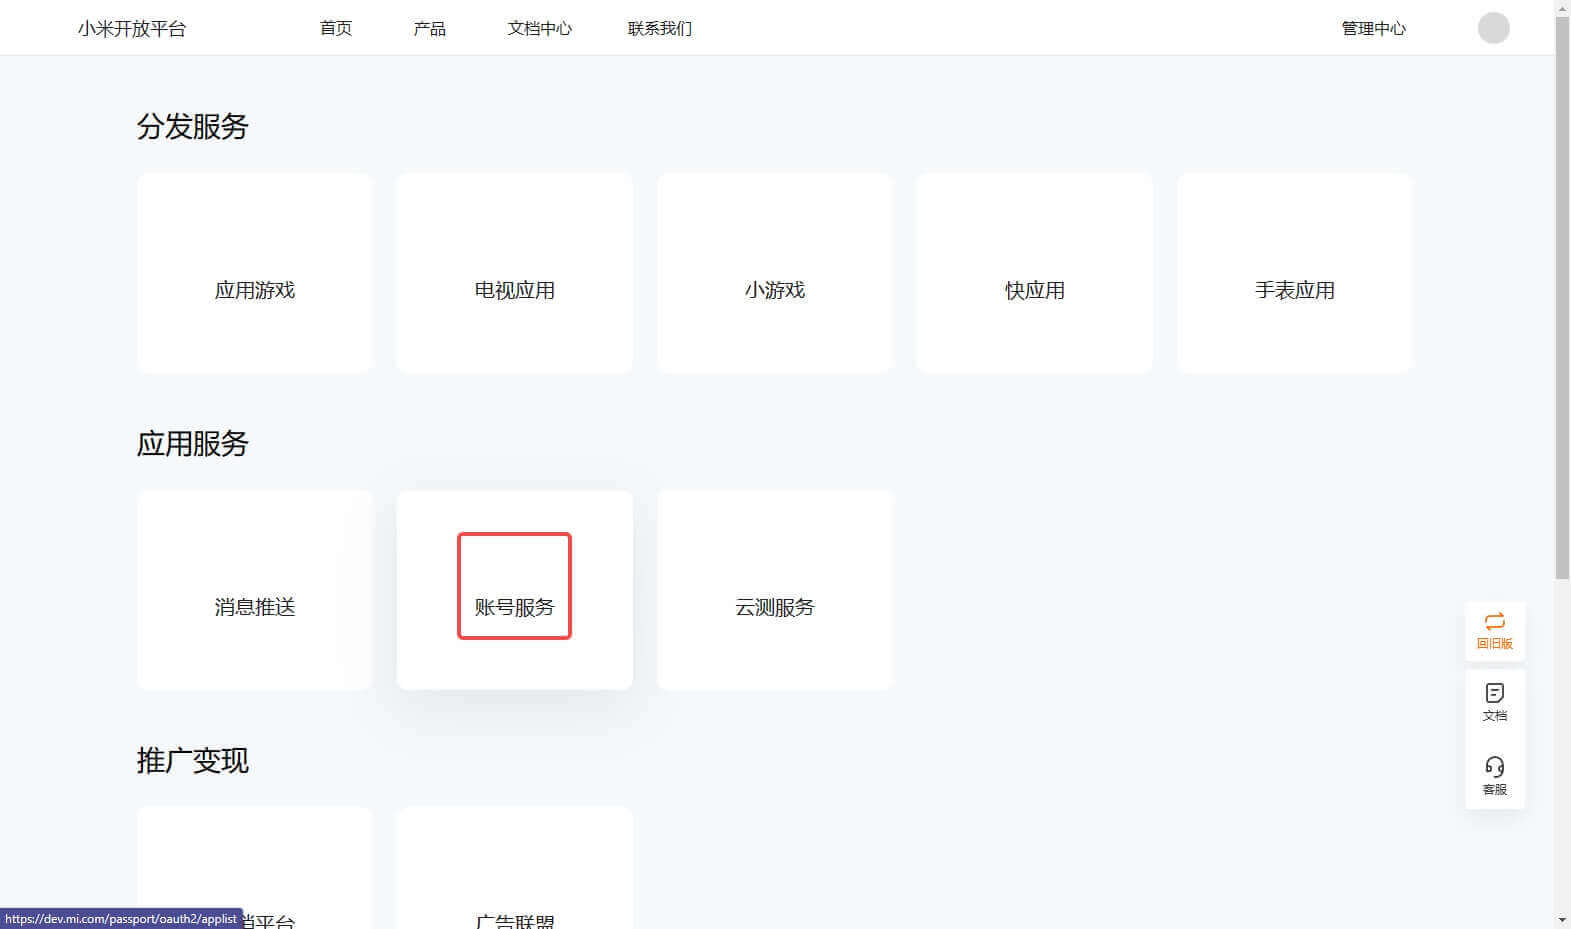Choose the 小游戏 distribution card
This screenshot has height=929, width=1571.
[x=774, y=274]
